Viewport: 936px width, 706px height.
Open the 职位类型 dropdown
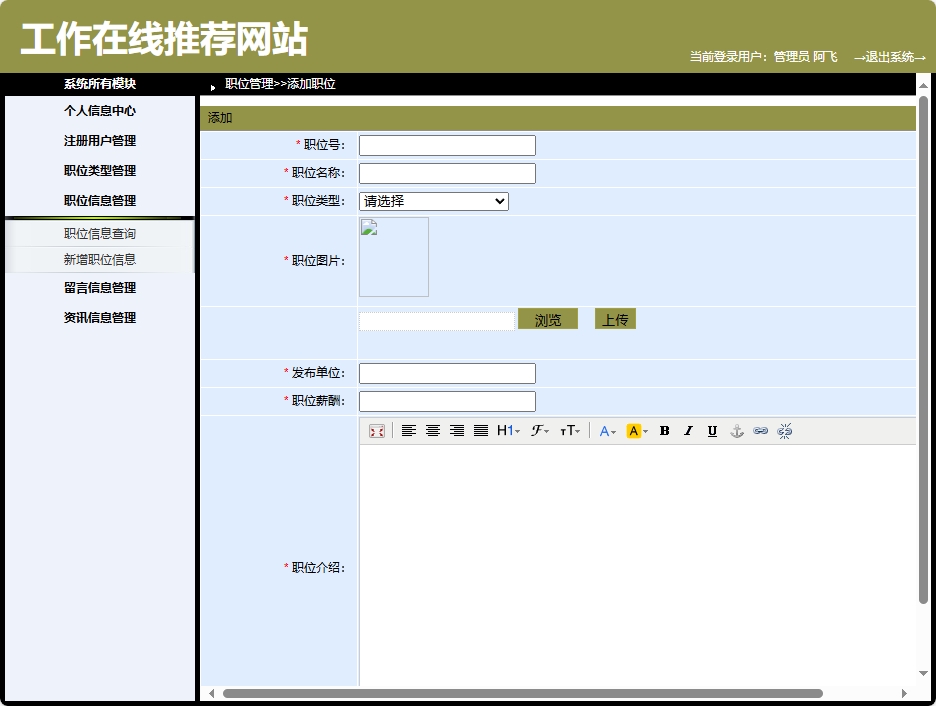433,201
